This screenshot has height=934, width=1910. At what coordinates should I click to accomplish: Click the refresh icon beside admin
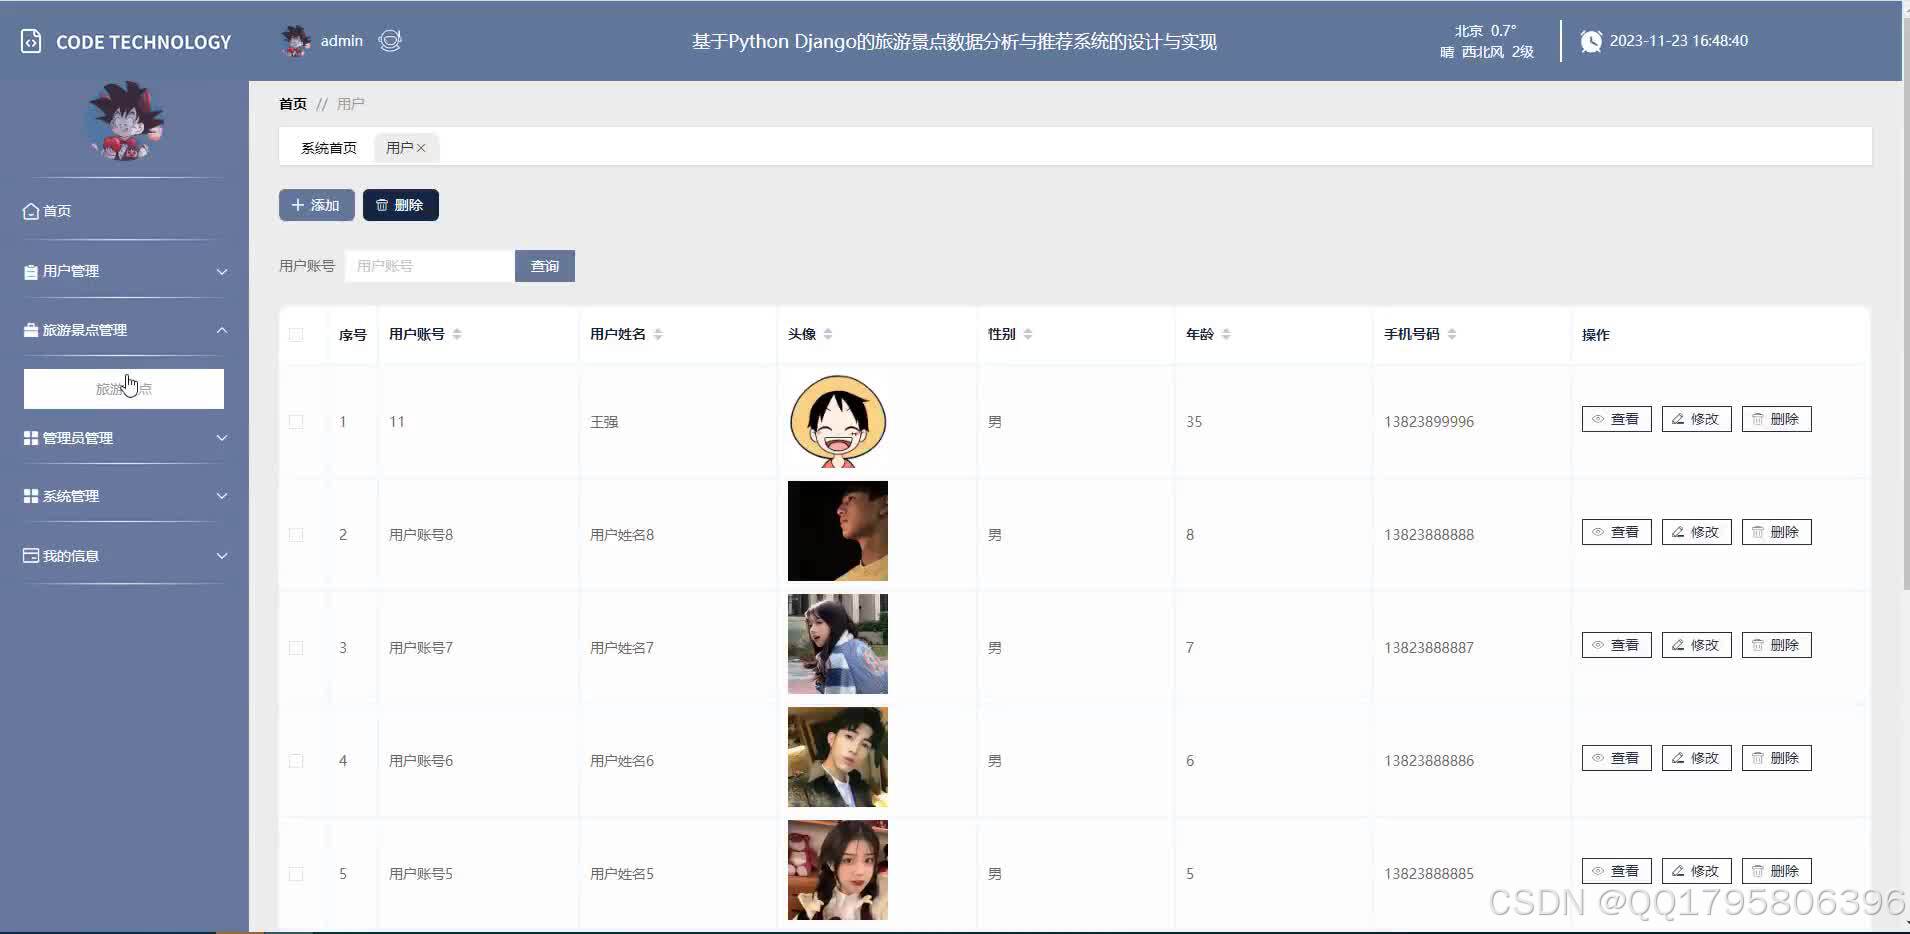390,41
